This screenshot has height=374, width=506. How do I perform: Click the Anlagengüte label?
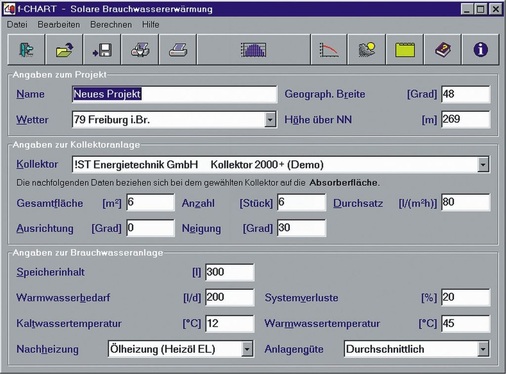coord(294,349)
